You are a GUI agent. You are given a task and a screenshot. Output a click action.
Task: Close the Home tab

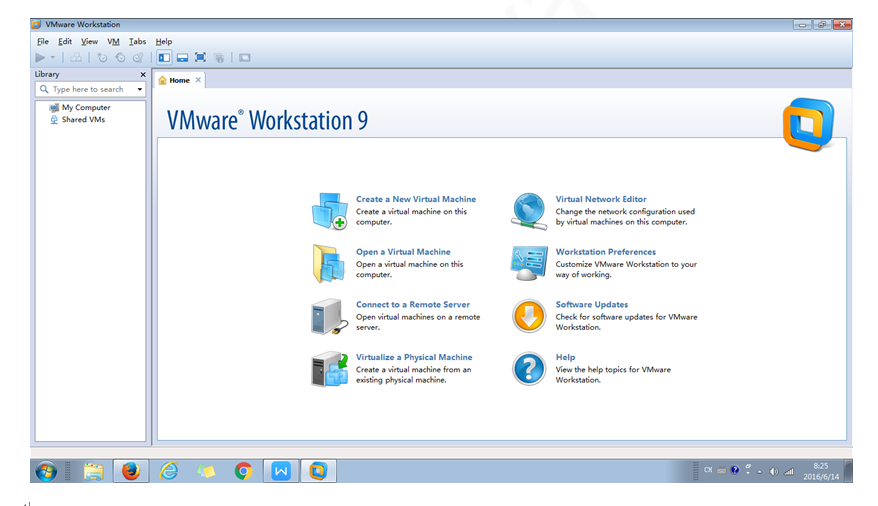pyautogui.click(x=198, y=80)
